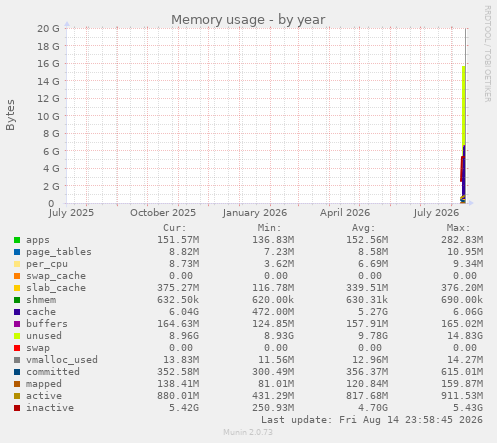Viewport: 497px width, 443px height.
Task: Click the committed max value 615.01M
Action: (x=462, y=372)
